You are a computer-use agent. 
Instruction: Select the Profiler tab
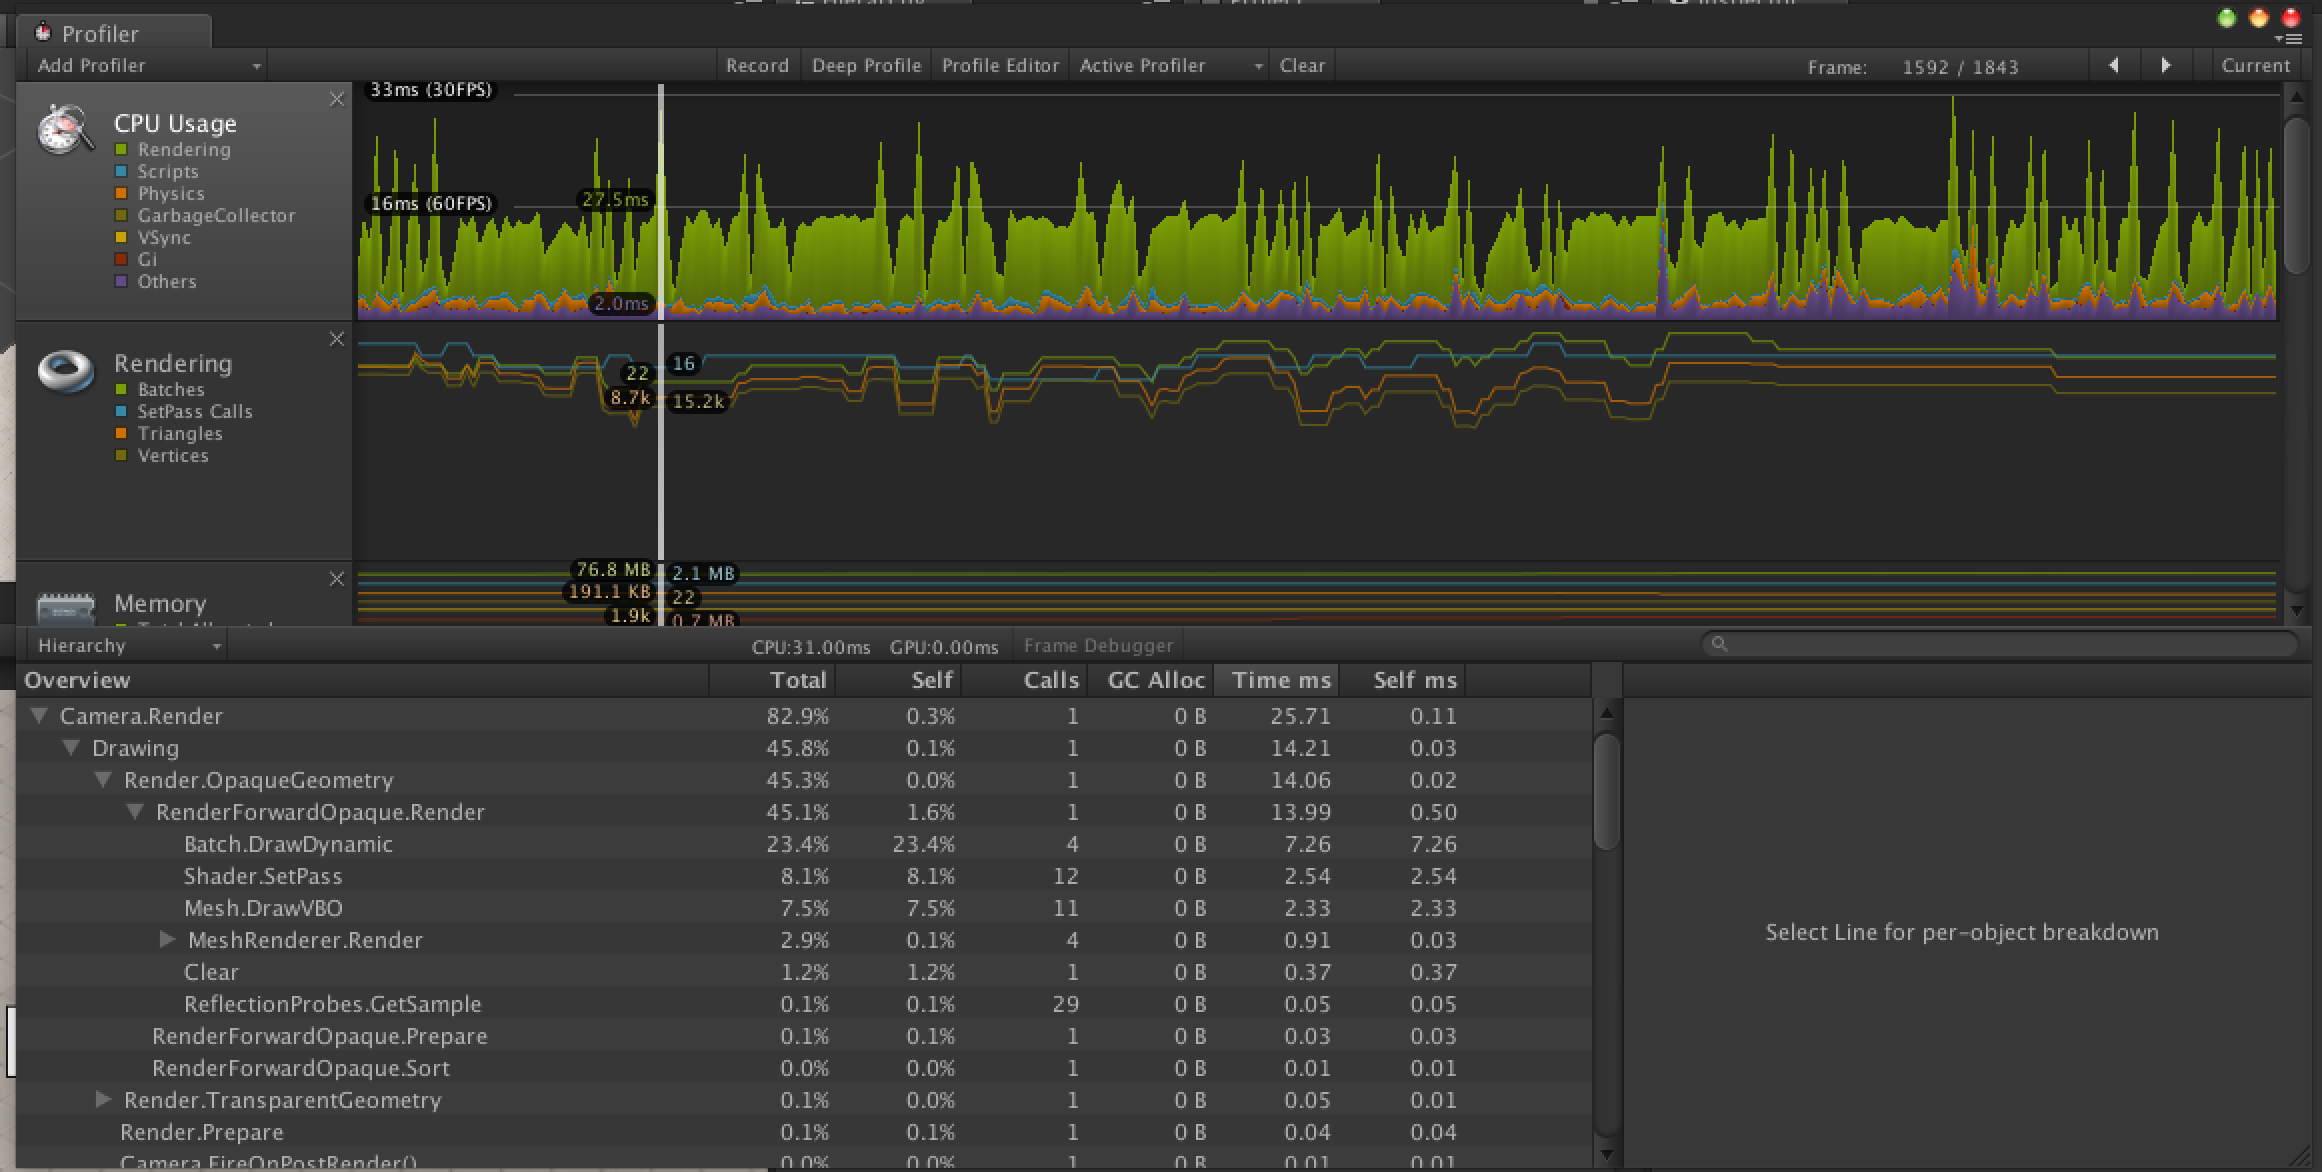[114, 33]
